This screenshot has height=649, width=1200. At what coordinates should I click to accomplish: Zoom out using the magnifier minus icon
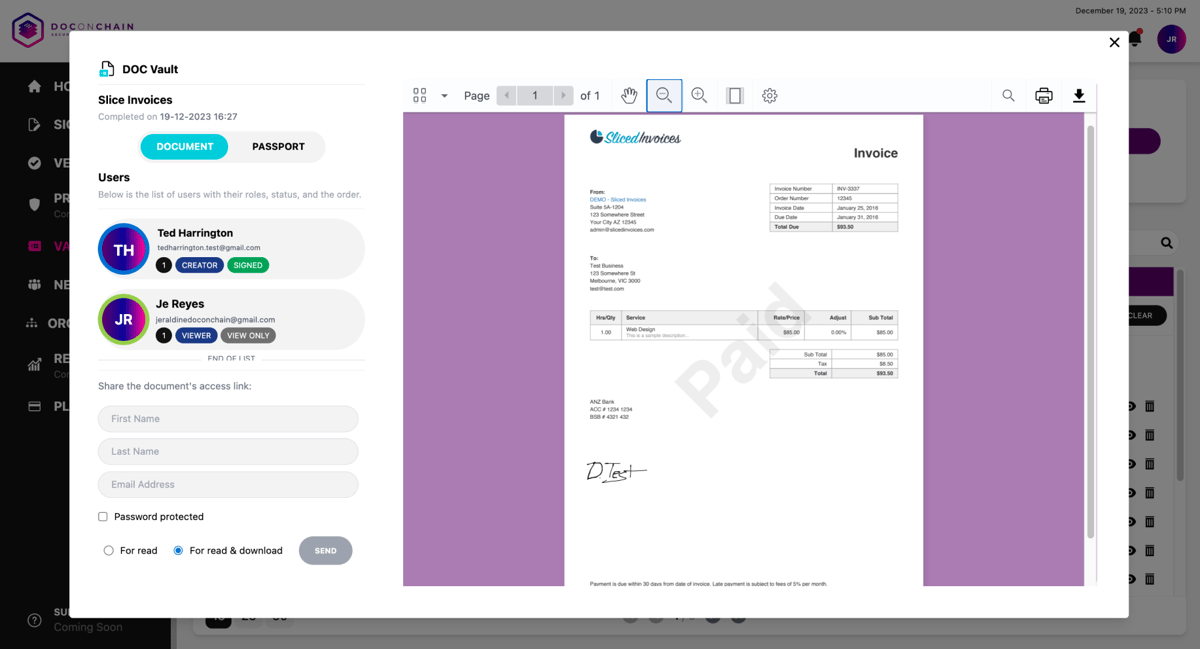tap(664, 95)
